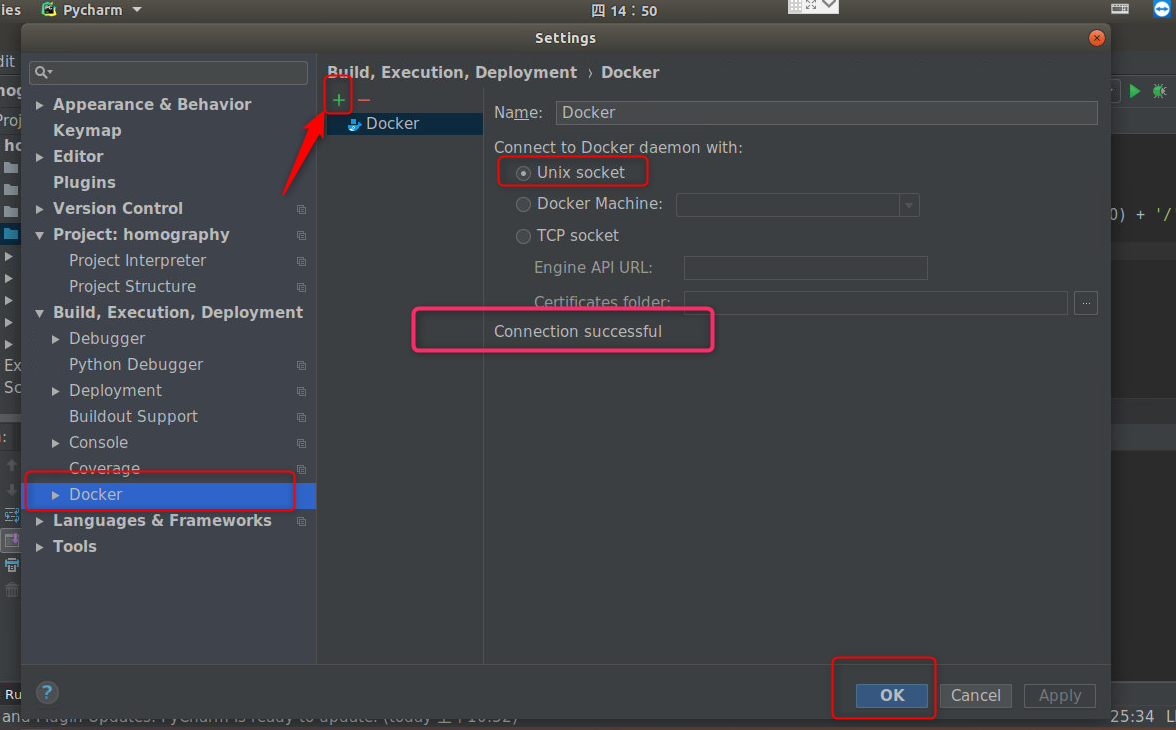Open the Pycharm application menu dropdown arrow
Screen dimensions: 1176x730
coord(136,10)
